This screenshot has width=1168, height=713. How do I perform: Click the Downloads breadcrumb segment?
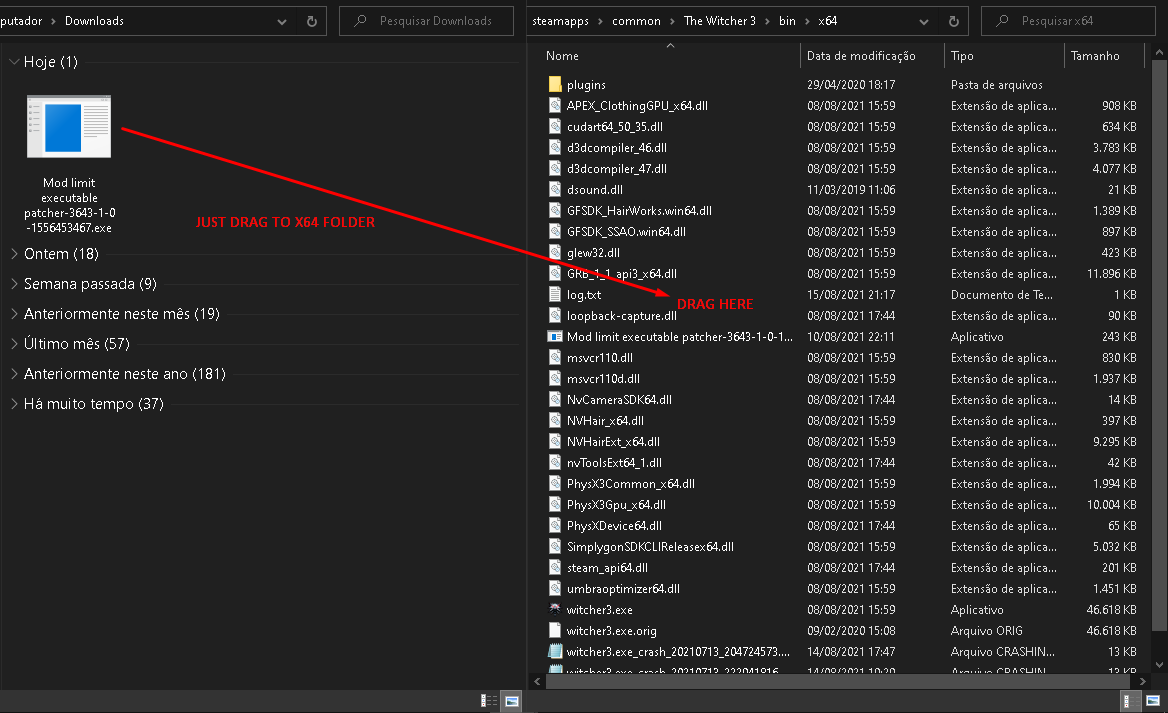click(x=94, y=21)
